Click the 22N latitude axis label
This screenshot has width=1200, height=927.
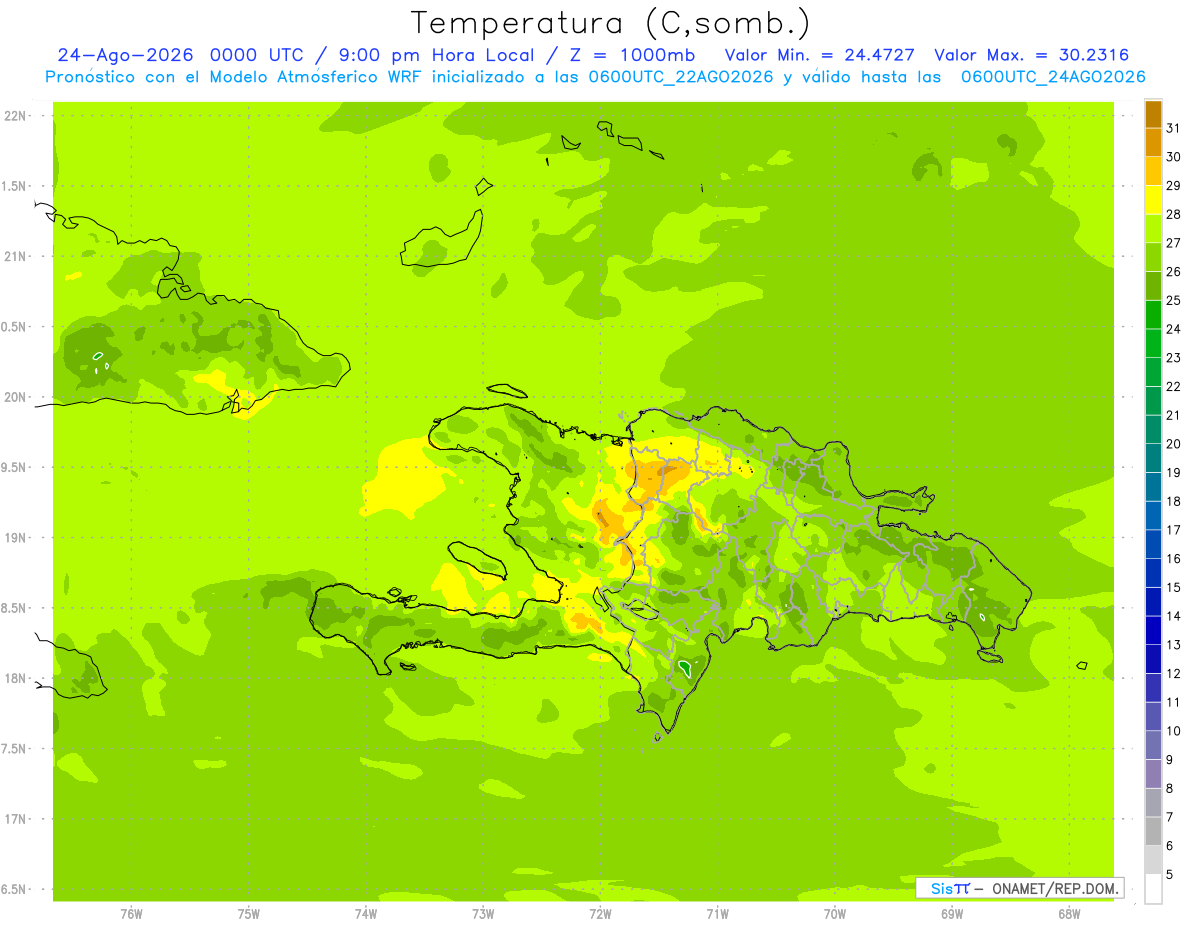(16, 116)
